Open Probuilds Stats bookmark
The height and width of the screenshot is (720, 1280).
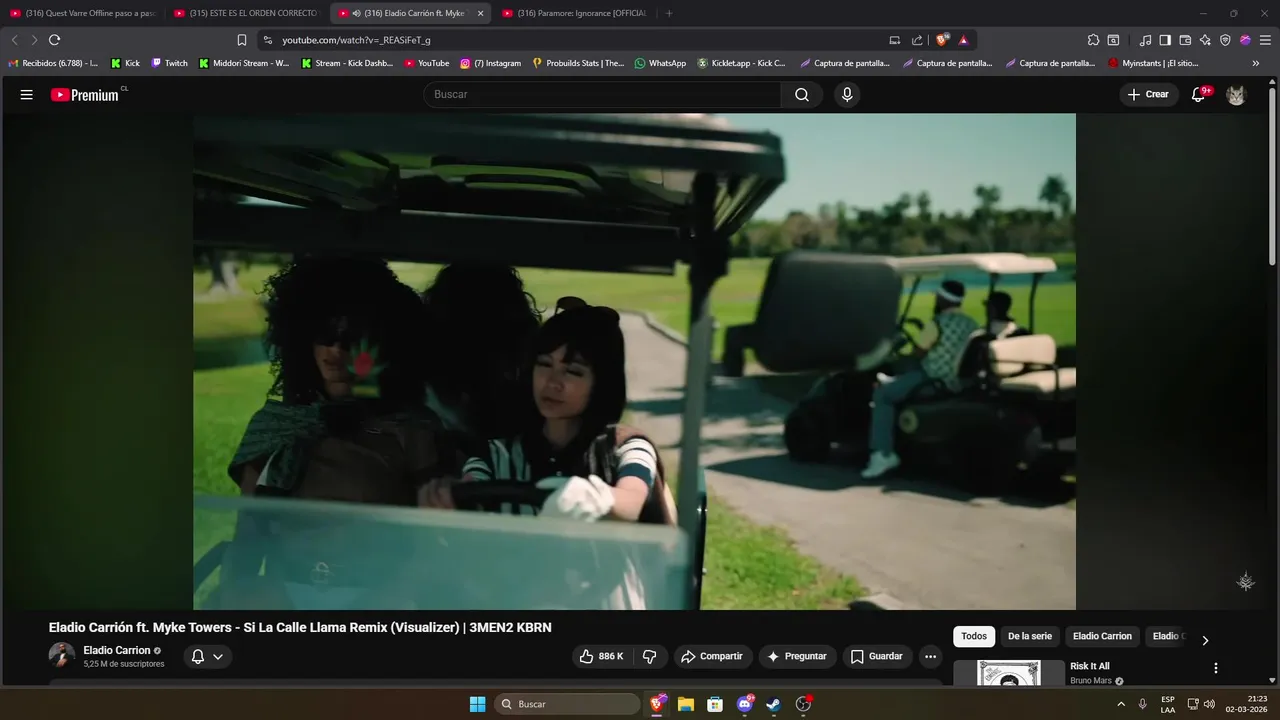578,63
